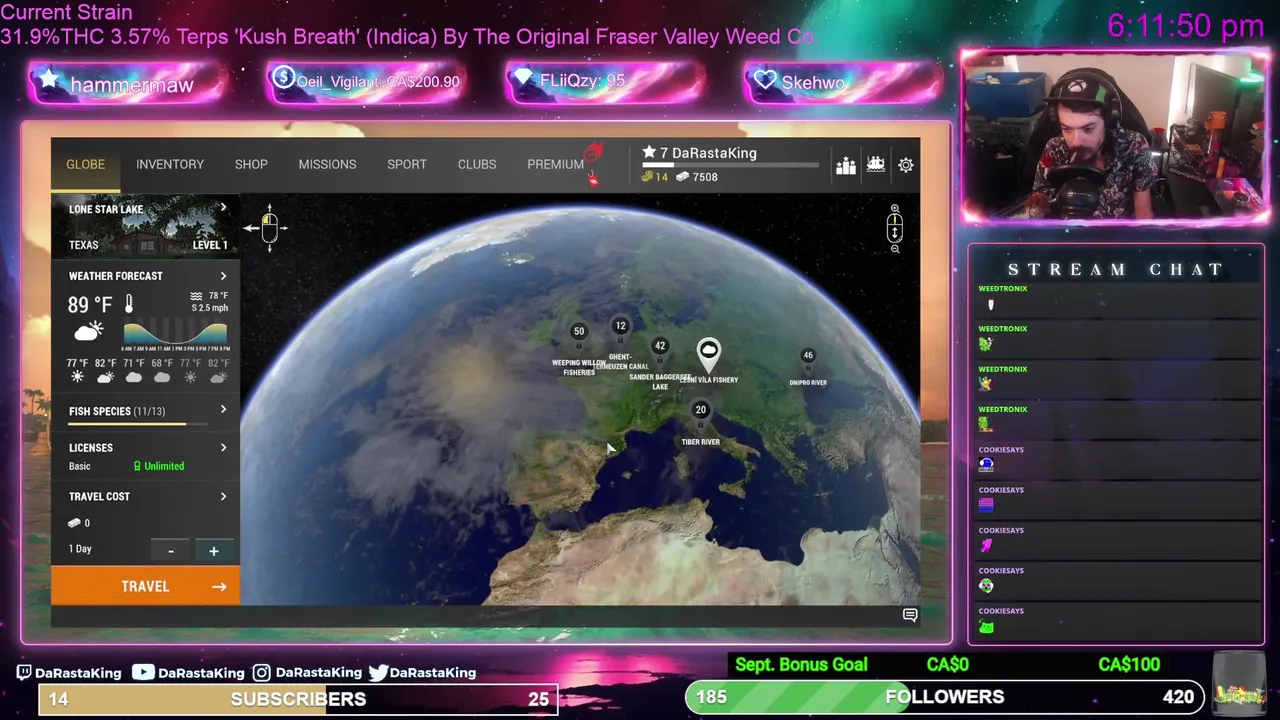This screenshot has width=1280, height=720.
Task: Select the Ghent-Terneuzen Canal level 12 pin
Action: pyautogui.click(x=620, y=326)
